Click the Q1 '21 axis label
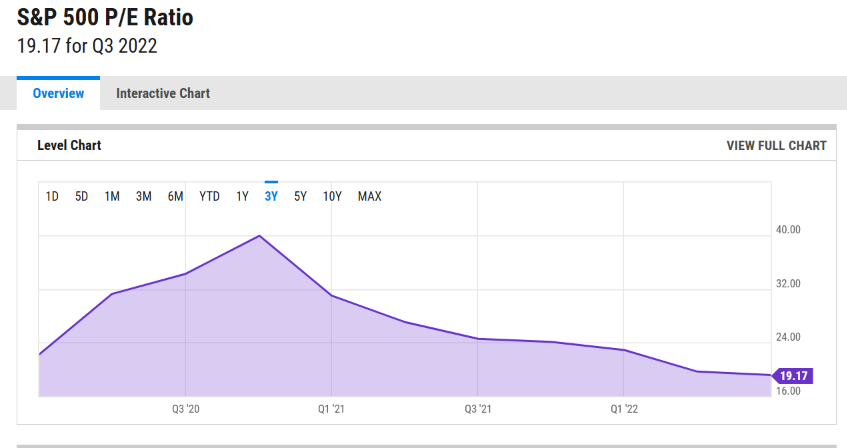Viewport: 847px width, 448px height. (331, 409)
